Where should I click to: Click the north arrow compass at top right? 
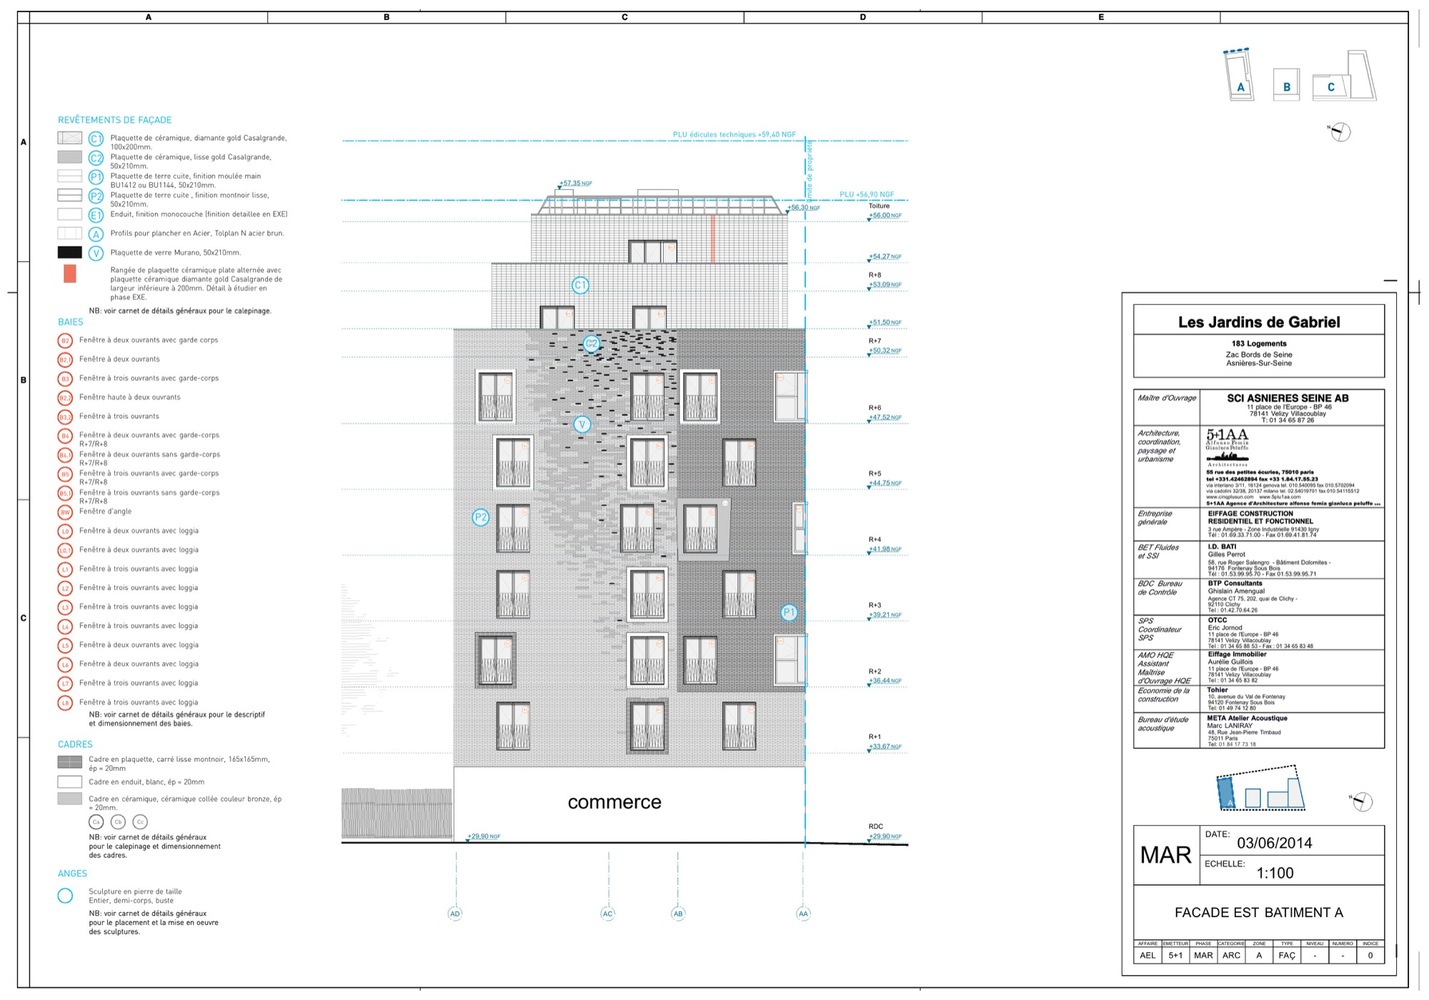1341,132
